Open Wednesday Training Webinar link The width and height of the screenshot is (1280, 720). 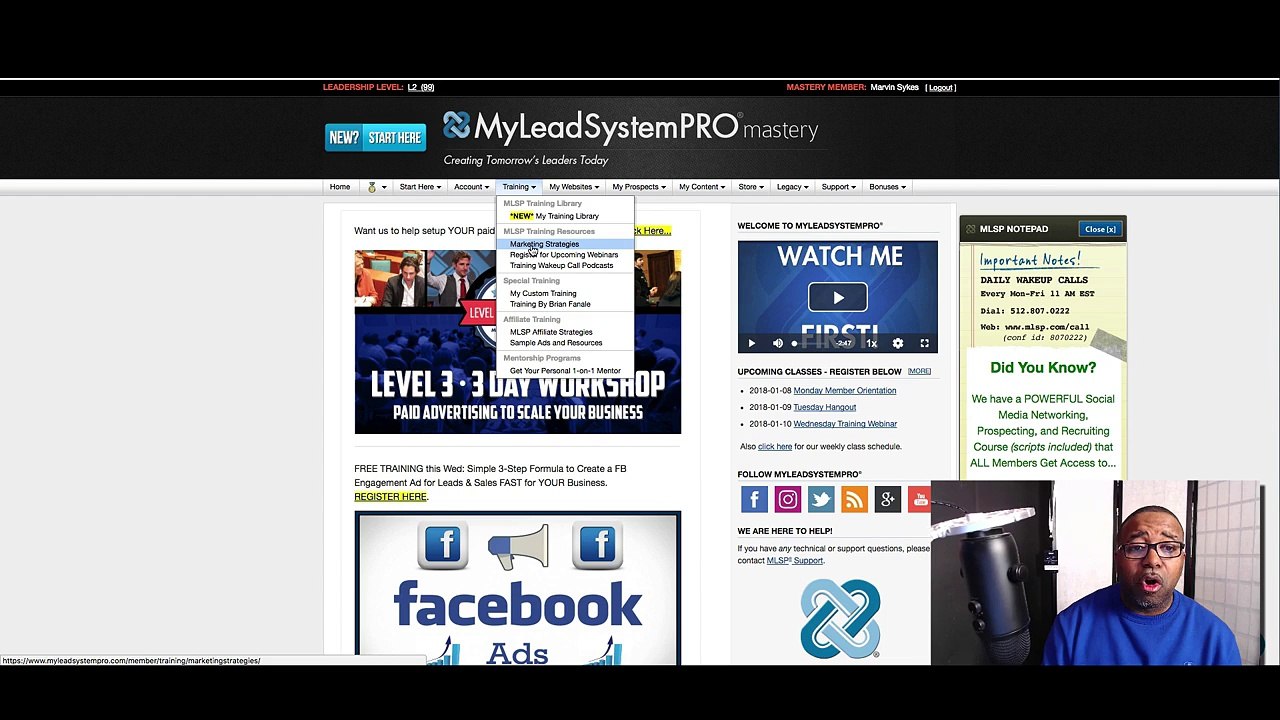tap(845, 424)
